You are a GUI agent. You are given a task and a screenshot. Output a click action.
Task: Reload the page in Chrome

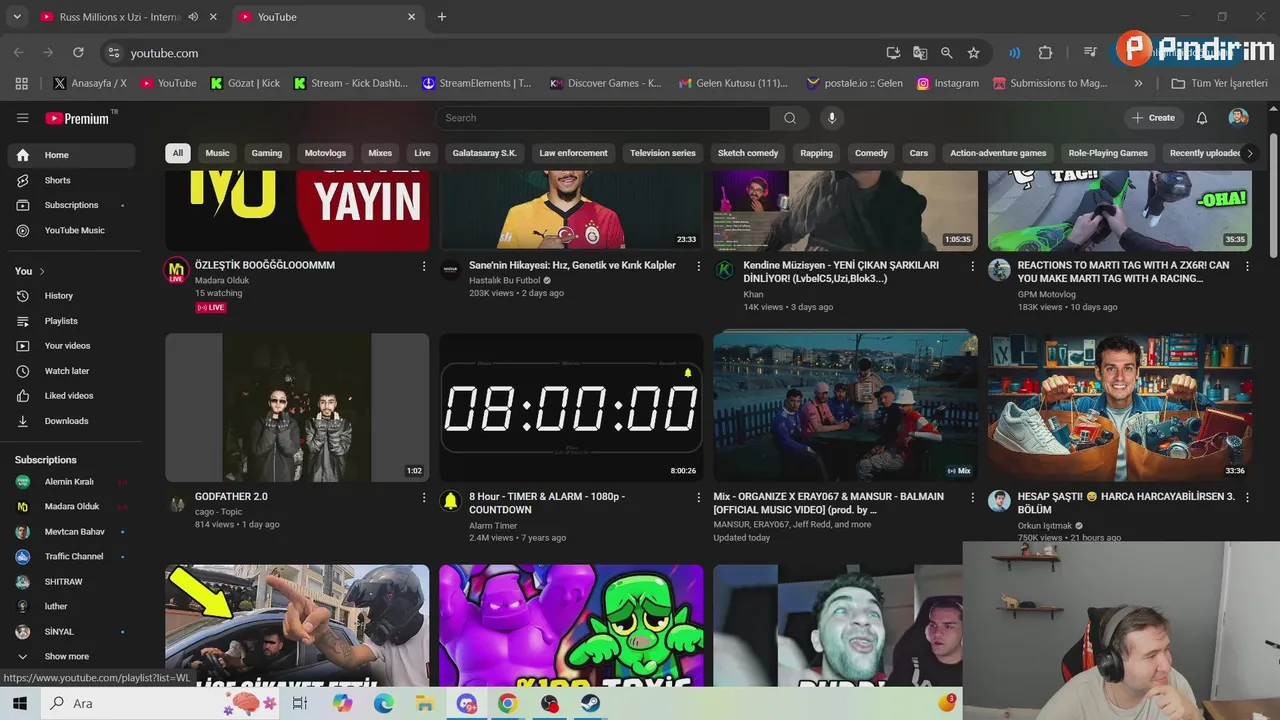[78, 52]
